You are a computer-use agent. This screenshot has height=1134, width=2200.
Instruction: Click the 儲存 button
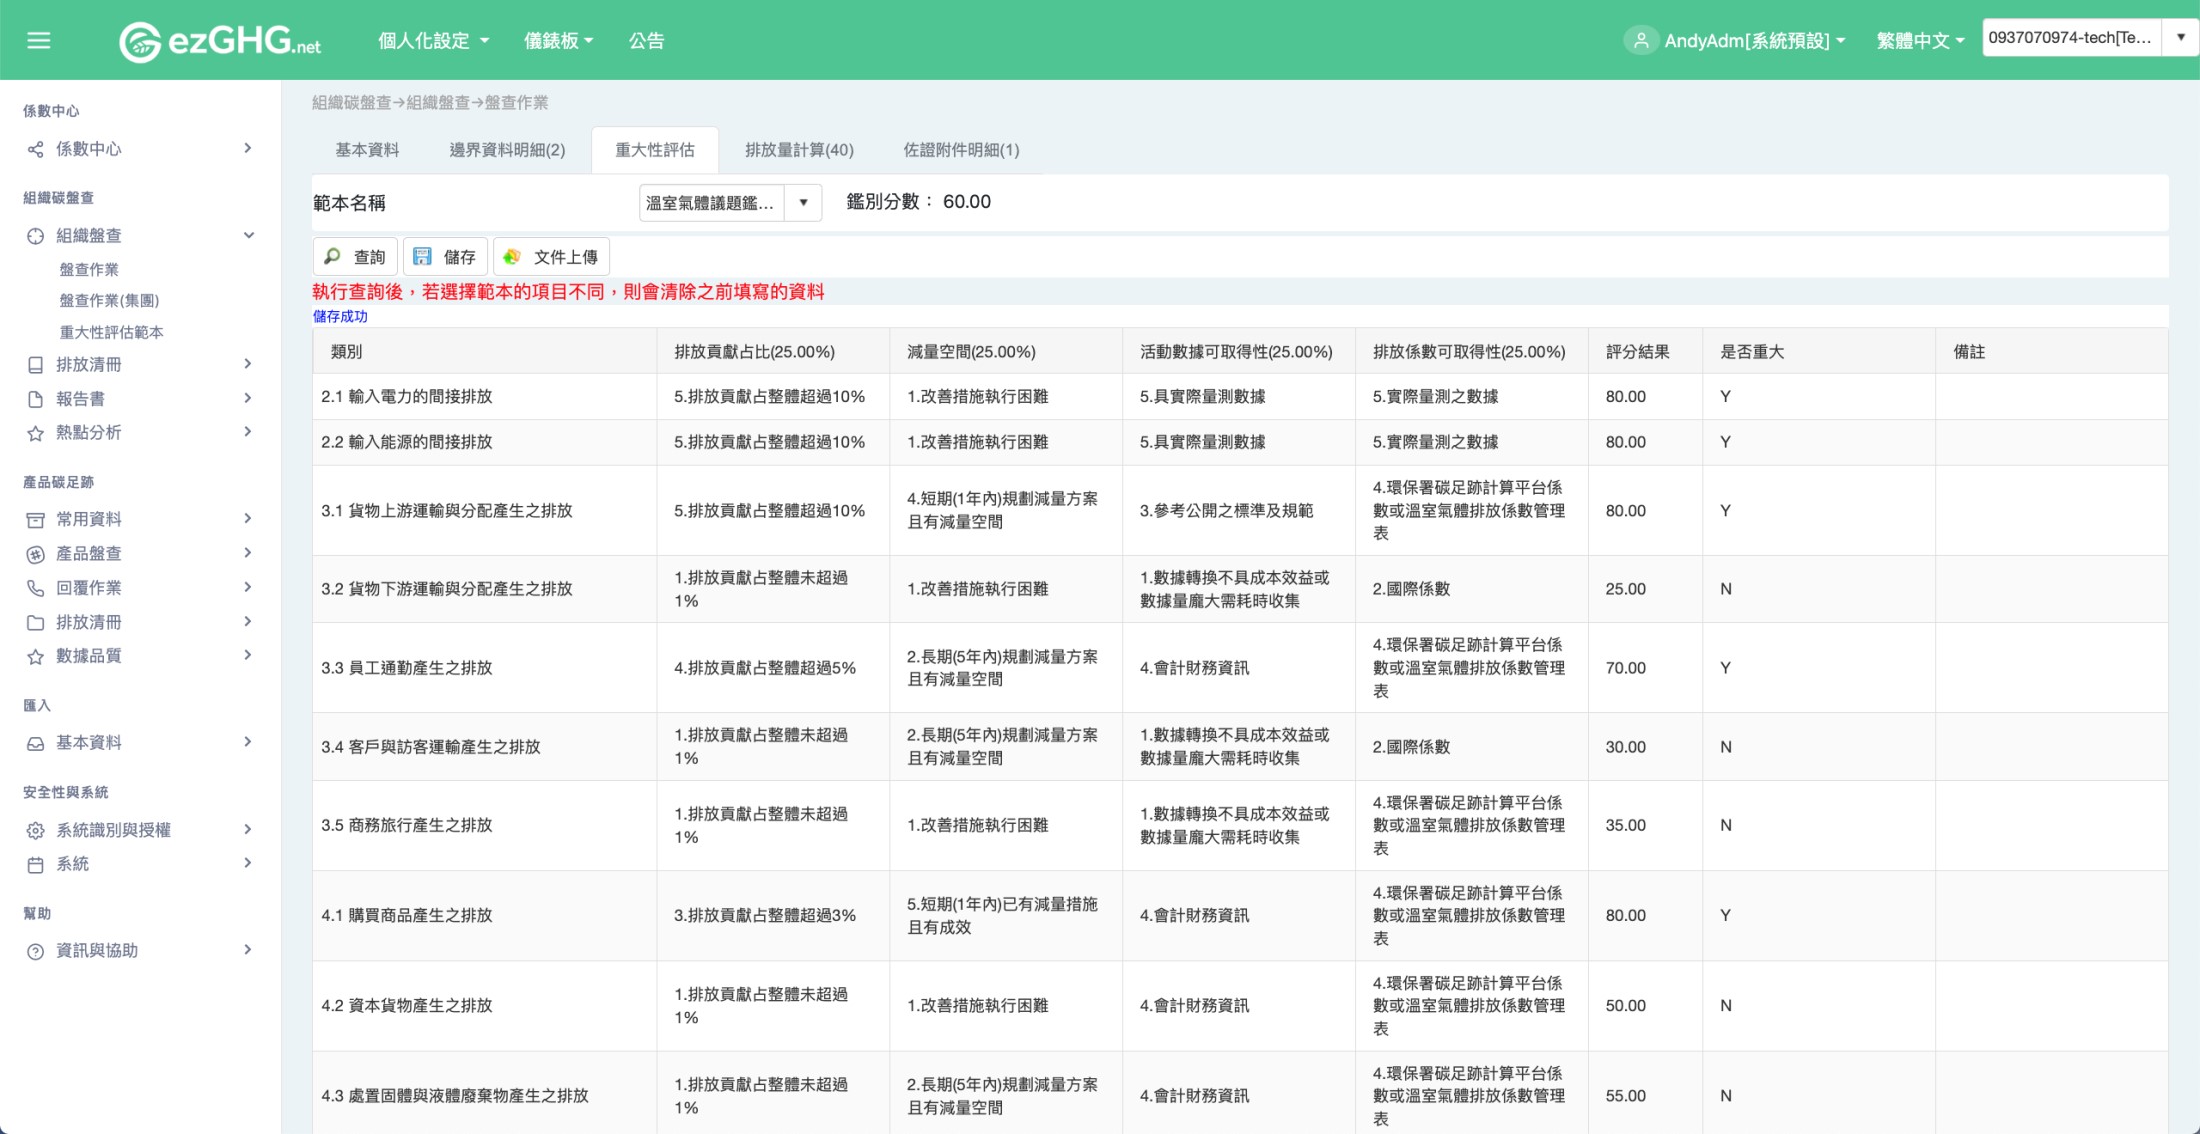click(446, 257)
